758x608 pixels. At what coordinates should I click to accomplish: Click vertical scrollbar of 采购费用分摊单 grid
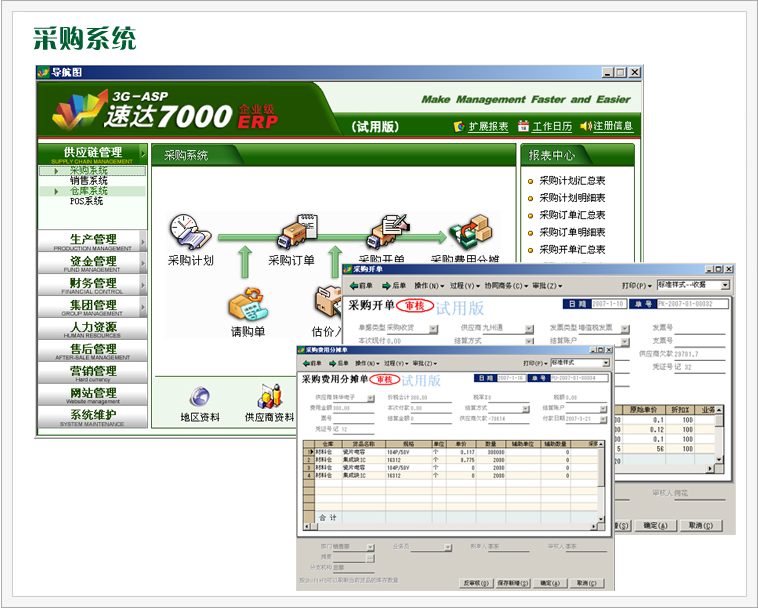tap(601, 482)
